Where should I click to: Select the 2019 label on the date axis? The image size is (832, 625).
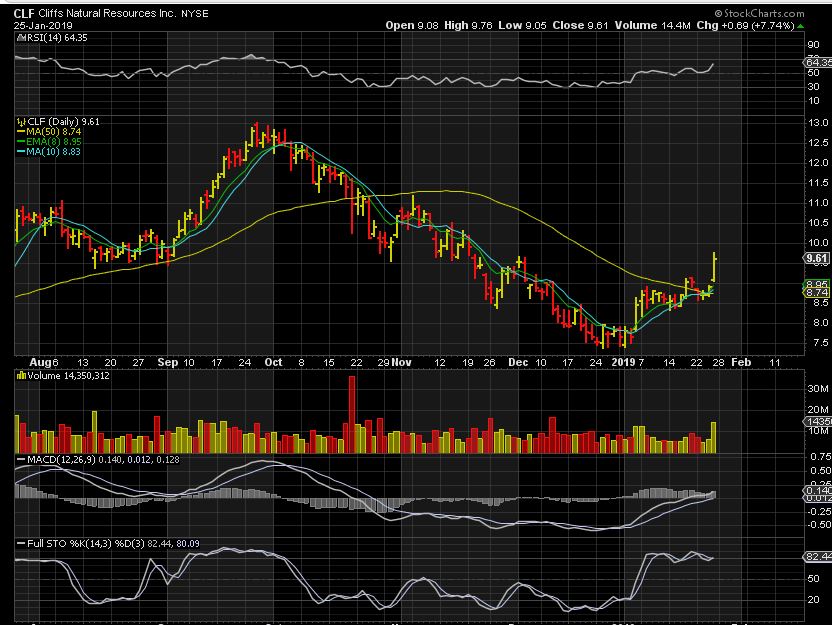pyautogui.click(x=623, y=361)
